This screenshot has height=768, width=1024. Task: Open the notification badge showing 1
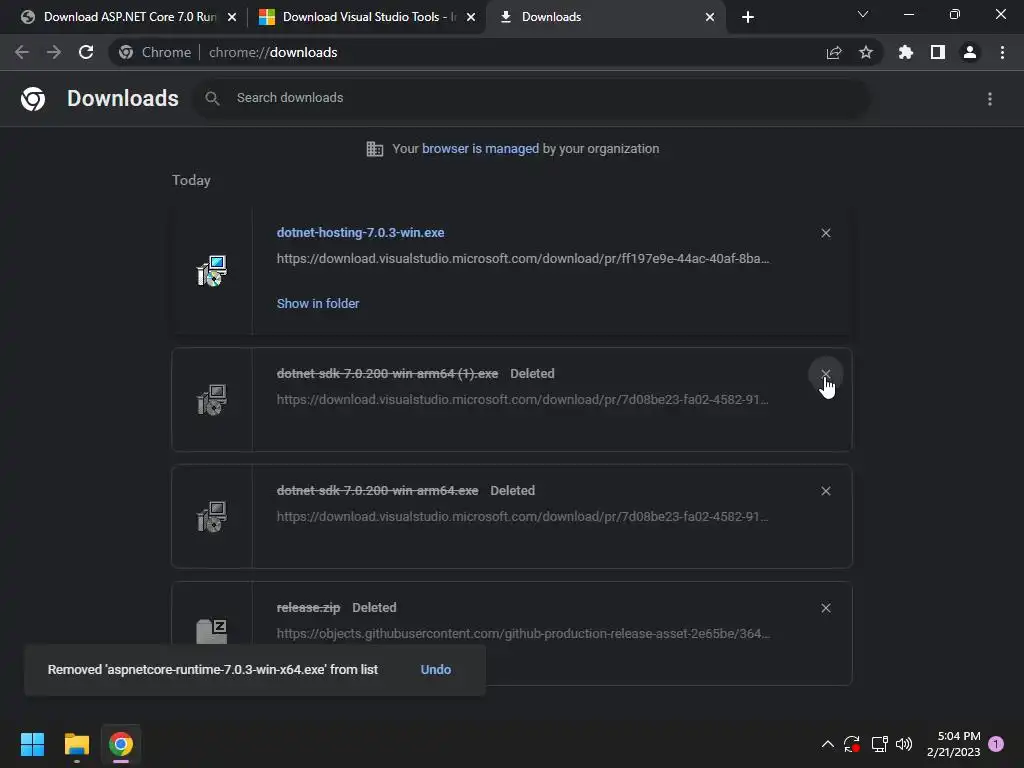[x=997, y=744]
